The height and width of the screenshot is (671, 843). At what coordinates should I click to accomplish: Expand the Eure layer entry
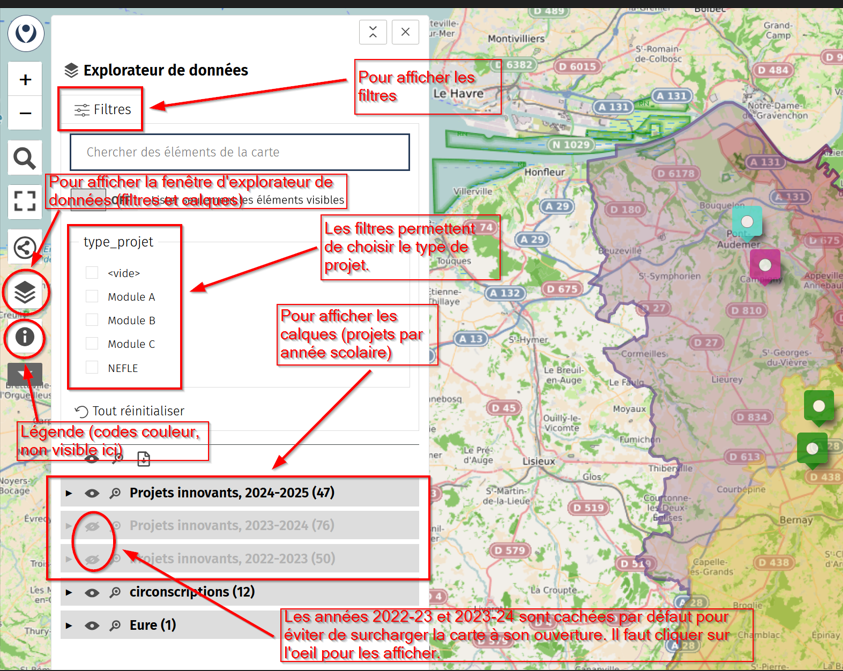coord(69,625)
